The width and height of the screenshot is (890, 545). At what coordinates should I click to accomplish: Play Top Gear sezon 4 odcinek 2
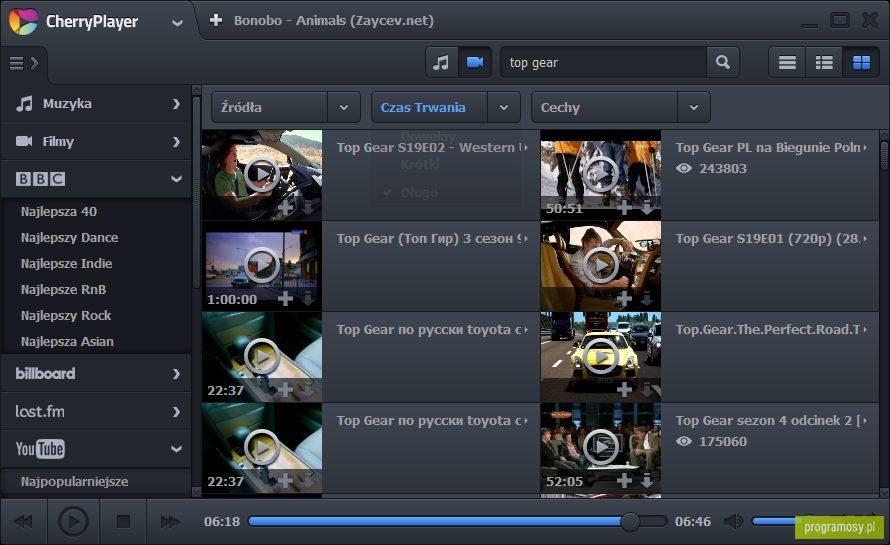click(601, 447)
